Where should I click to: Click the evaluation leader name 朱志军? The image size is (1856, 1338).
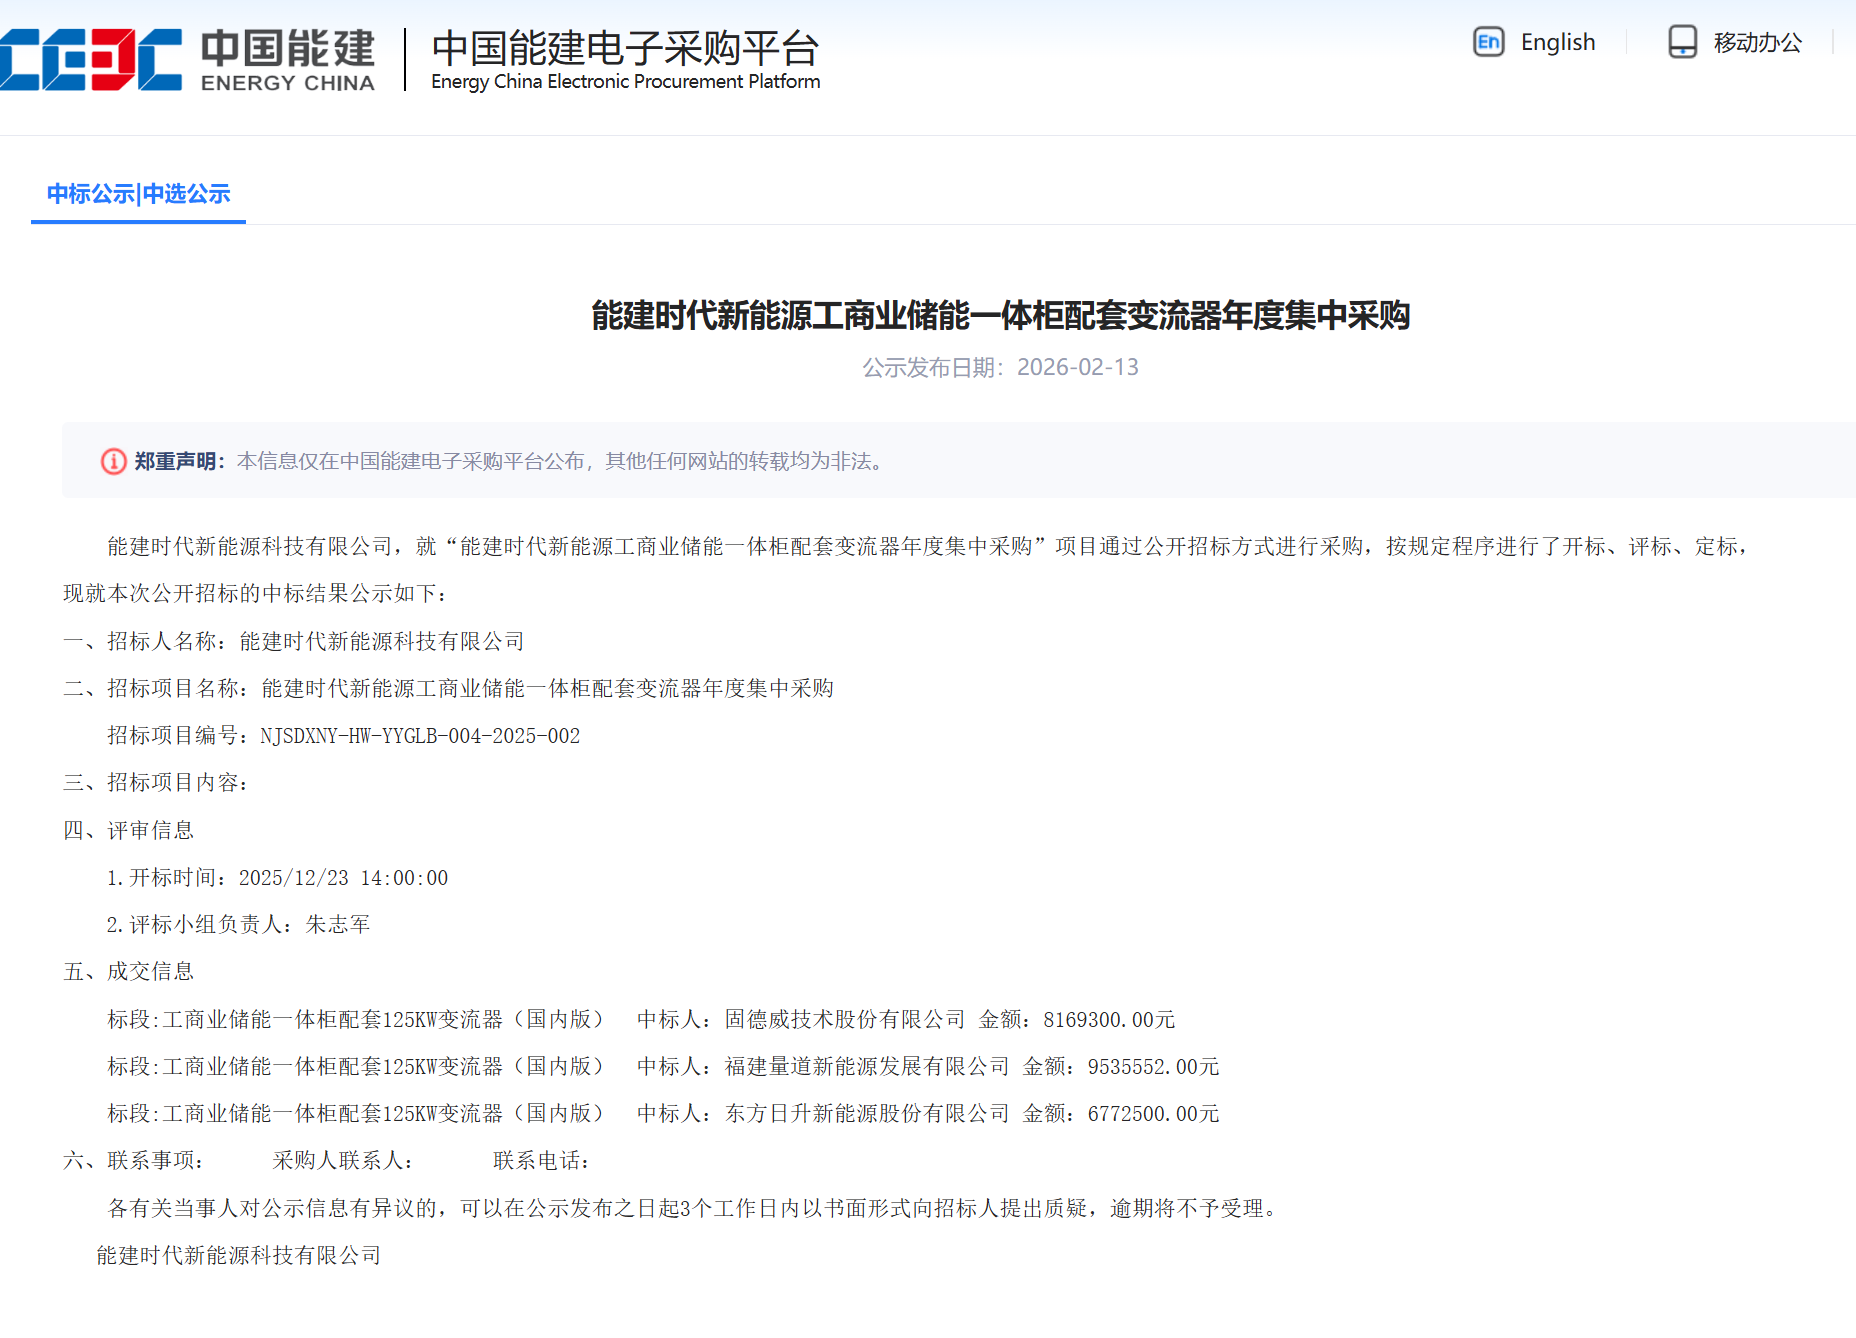pyautogui.click(x=338, y=925)
